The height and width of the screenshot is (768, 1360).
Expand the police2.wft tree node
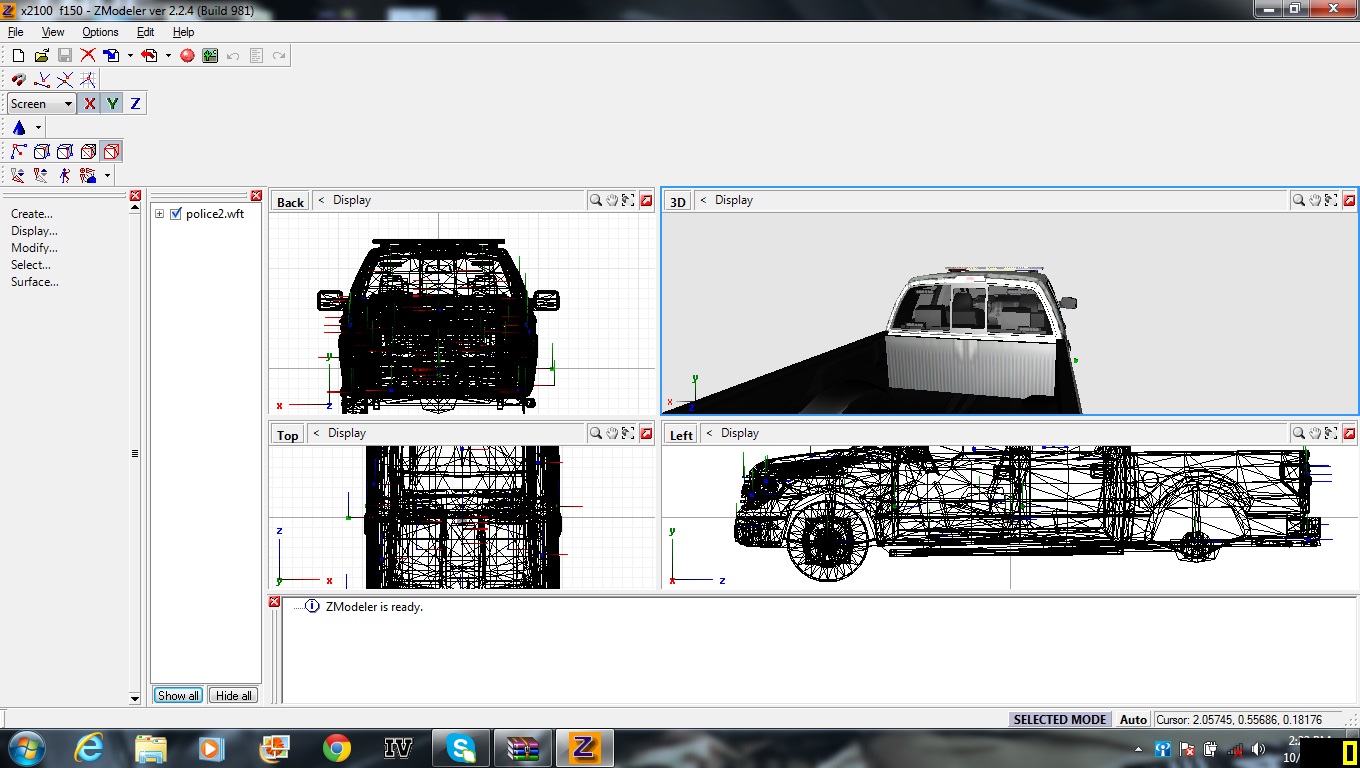159,214
